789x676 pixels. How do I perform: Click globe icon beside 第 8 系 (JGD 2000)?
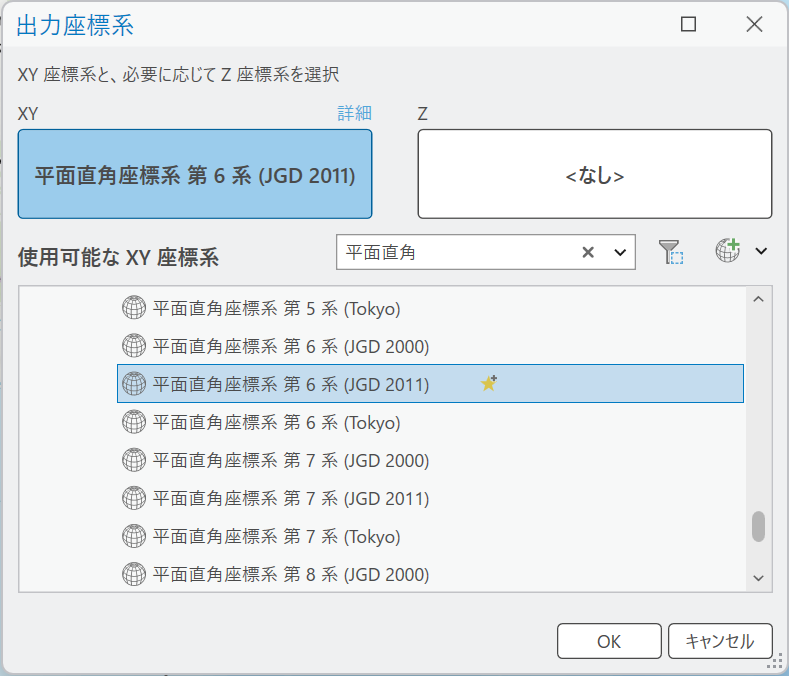133,574
